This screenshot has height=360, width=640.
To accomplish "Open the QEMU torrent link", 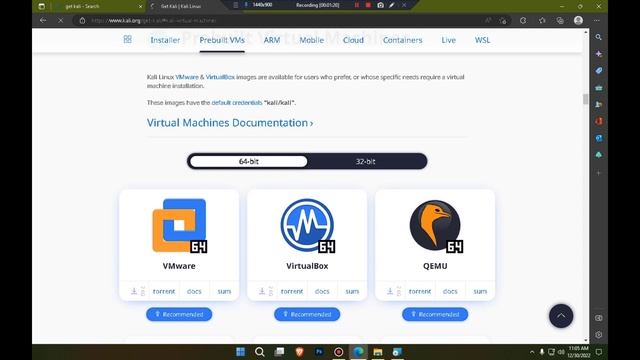I will pos(420,291).
